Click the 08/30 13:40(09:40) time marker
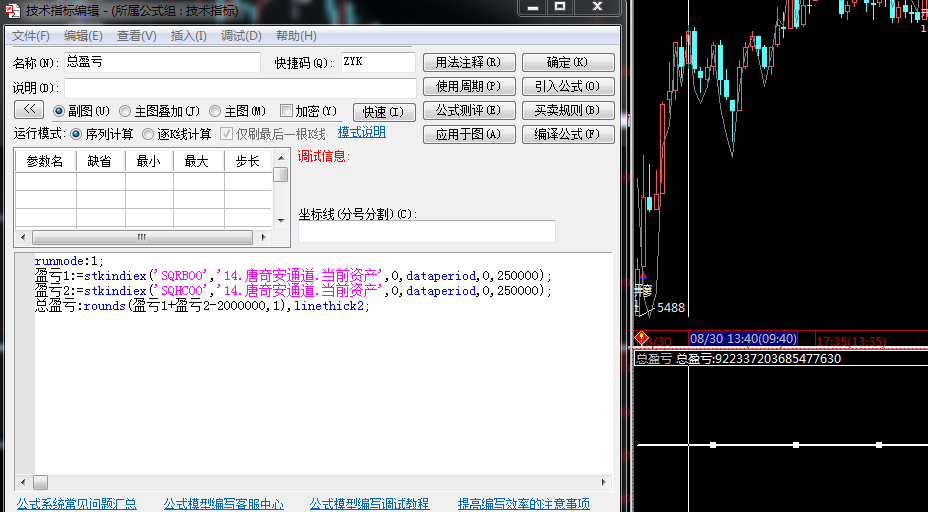 (x=743, y=339)
